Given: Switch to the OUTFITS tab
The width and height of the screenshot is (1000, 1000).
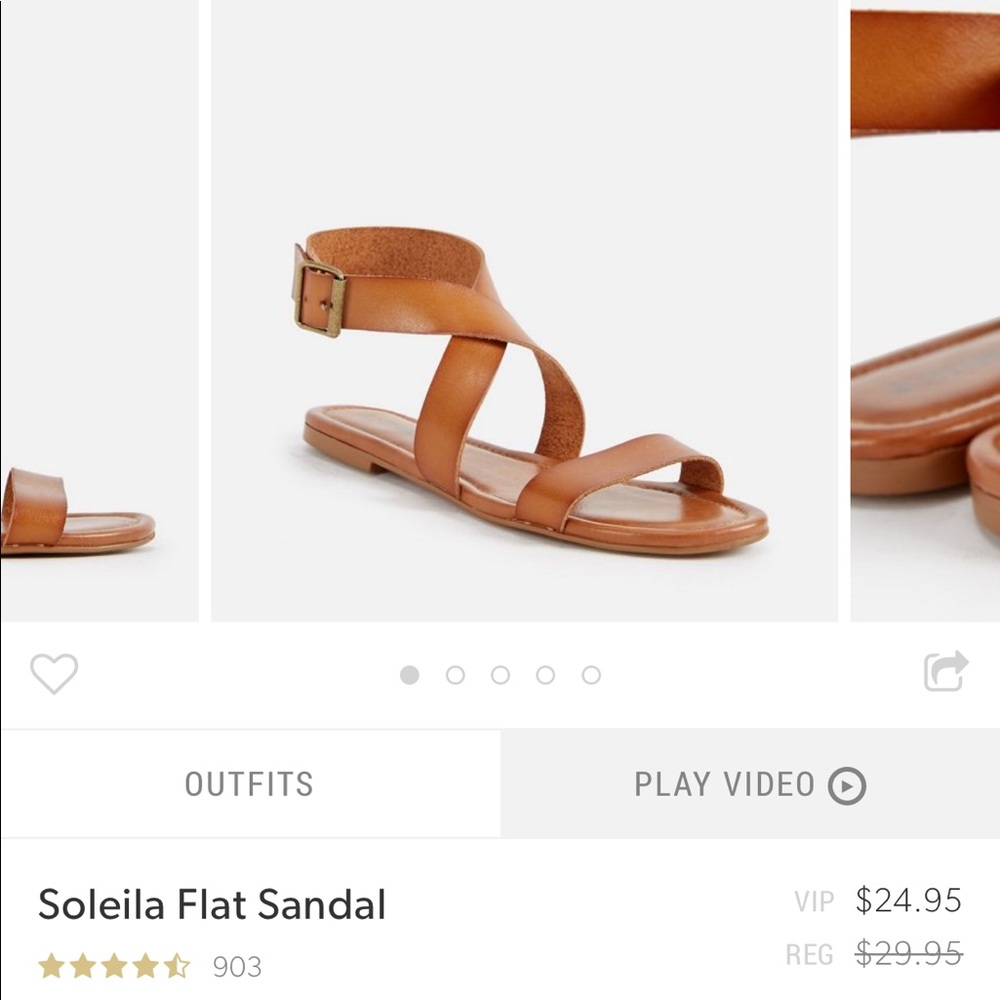Looking at the screenshot, I should pyautogui.click(x=247, y=785).
